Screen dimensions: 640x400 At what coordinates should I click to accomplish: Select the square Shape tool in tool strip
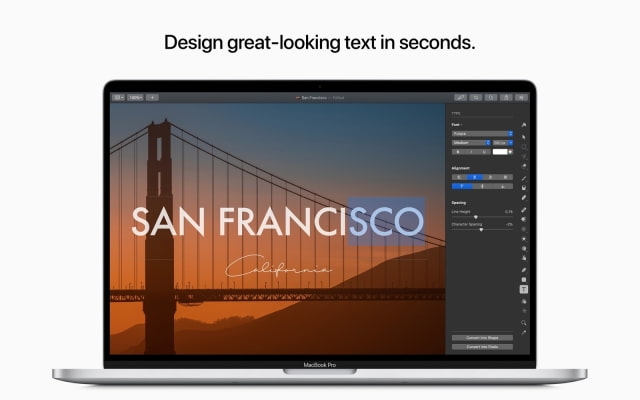pos(524,280)
